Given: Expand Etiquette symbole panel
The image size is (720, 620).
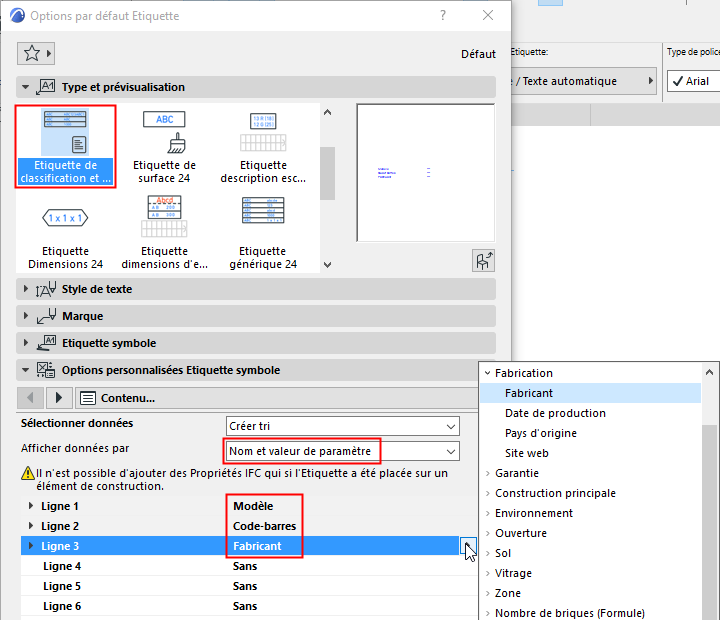Looking at the screenshot, I should [26, 343].
